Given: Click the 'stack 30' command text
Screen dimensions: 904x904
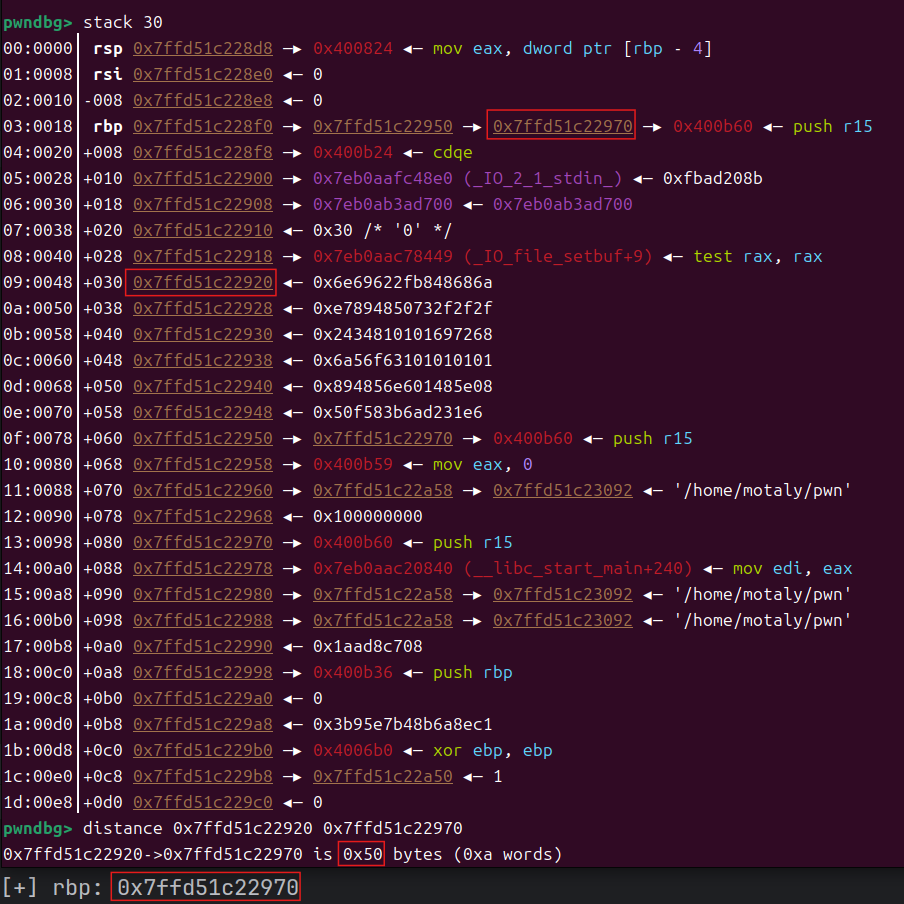Looking at the screenshot, I should point(123,22).
